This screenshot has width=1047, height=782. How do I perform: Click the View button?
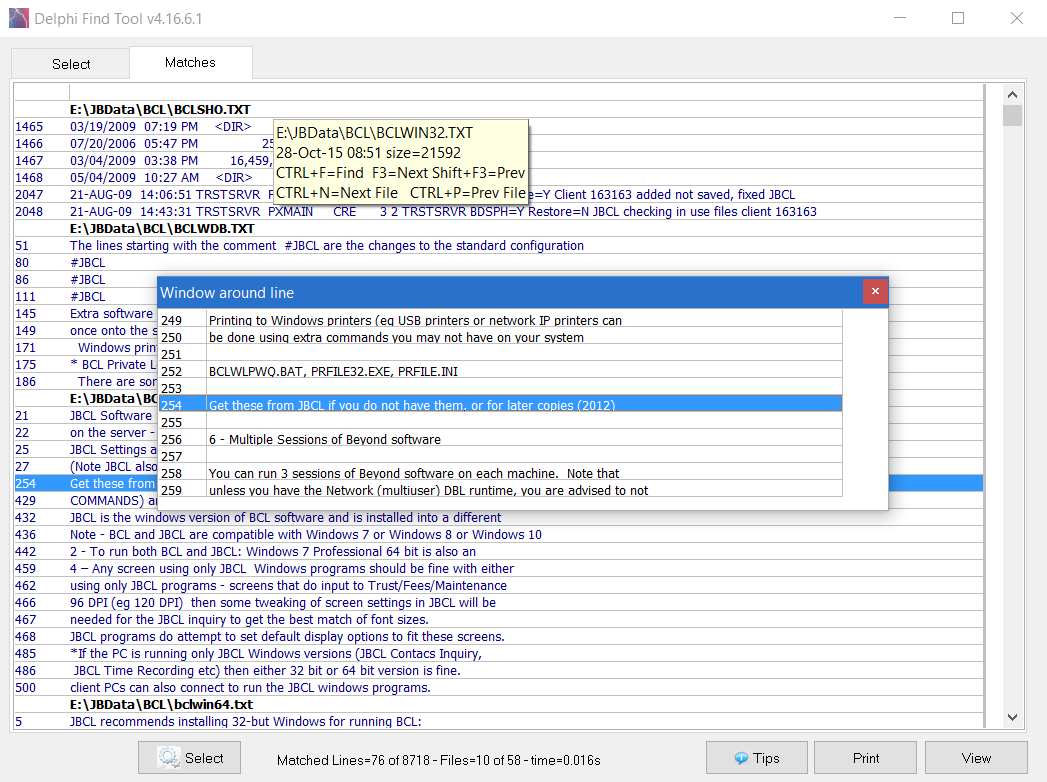(975, 758)
